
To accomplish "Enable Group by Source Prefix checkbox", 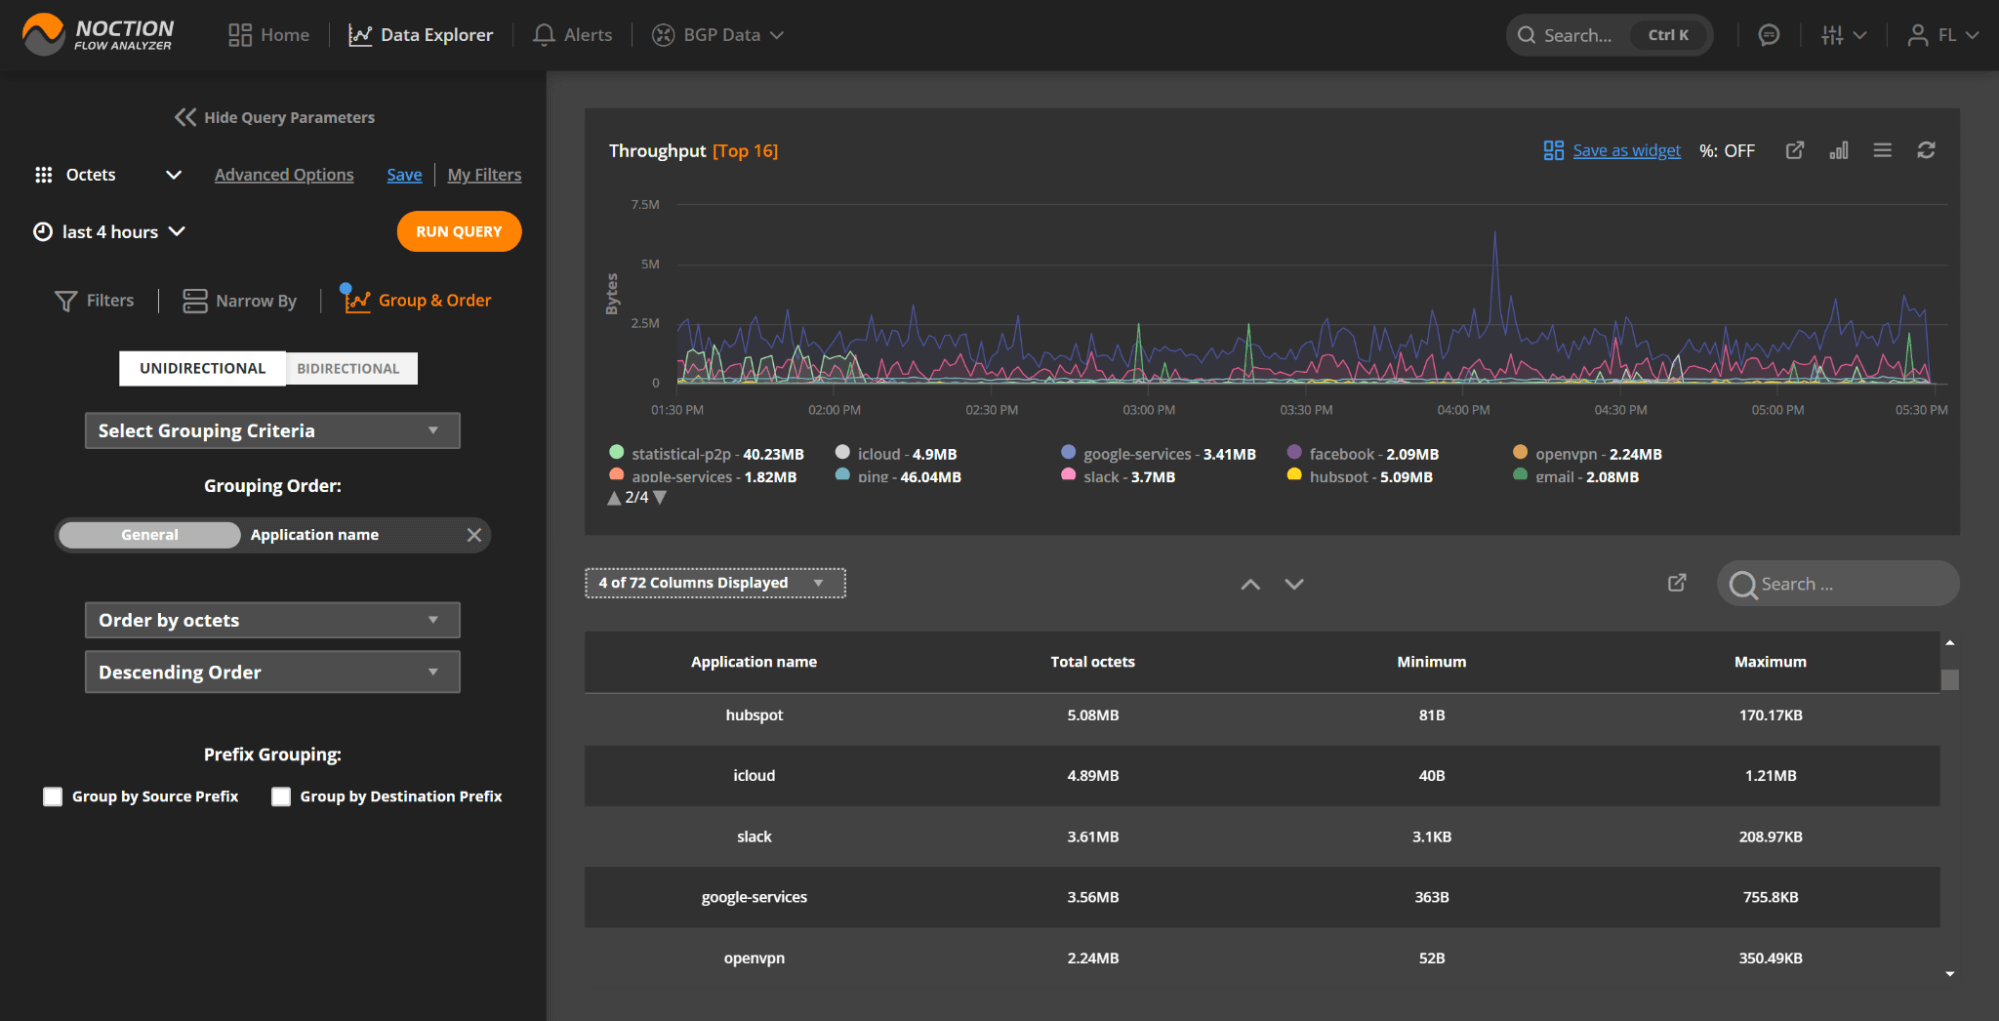I will point(53,797).
